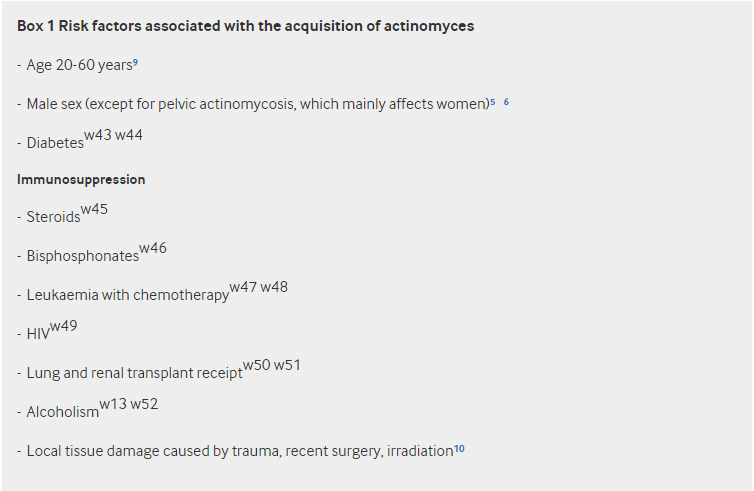
Task: Open the w51 reference for transplant receipt
Action: point(287,365)
